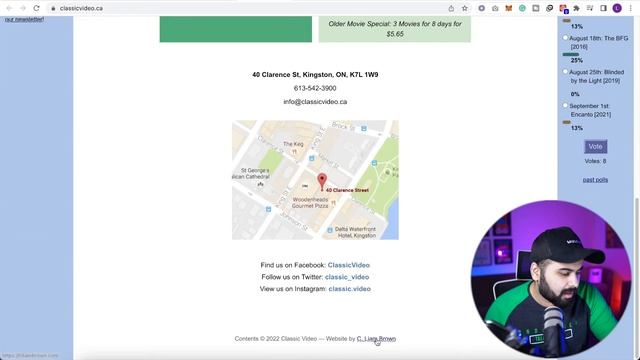Image resolution: width=640 pixels, height=360 pixels.
Task: Click the Older Movie Special banner
Action: click(x=395, y=29)
